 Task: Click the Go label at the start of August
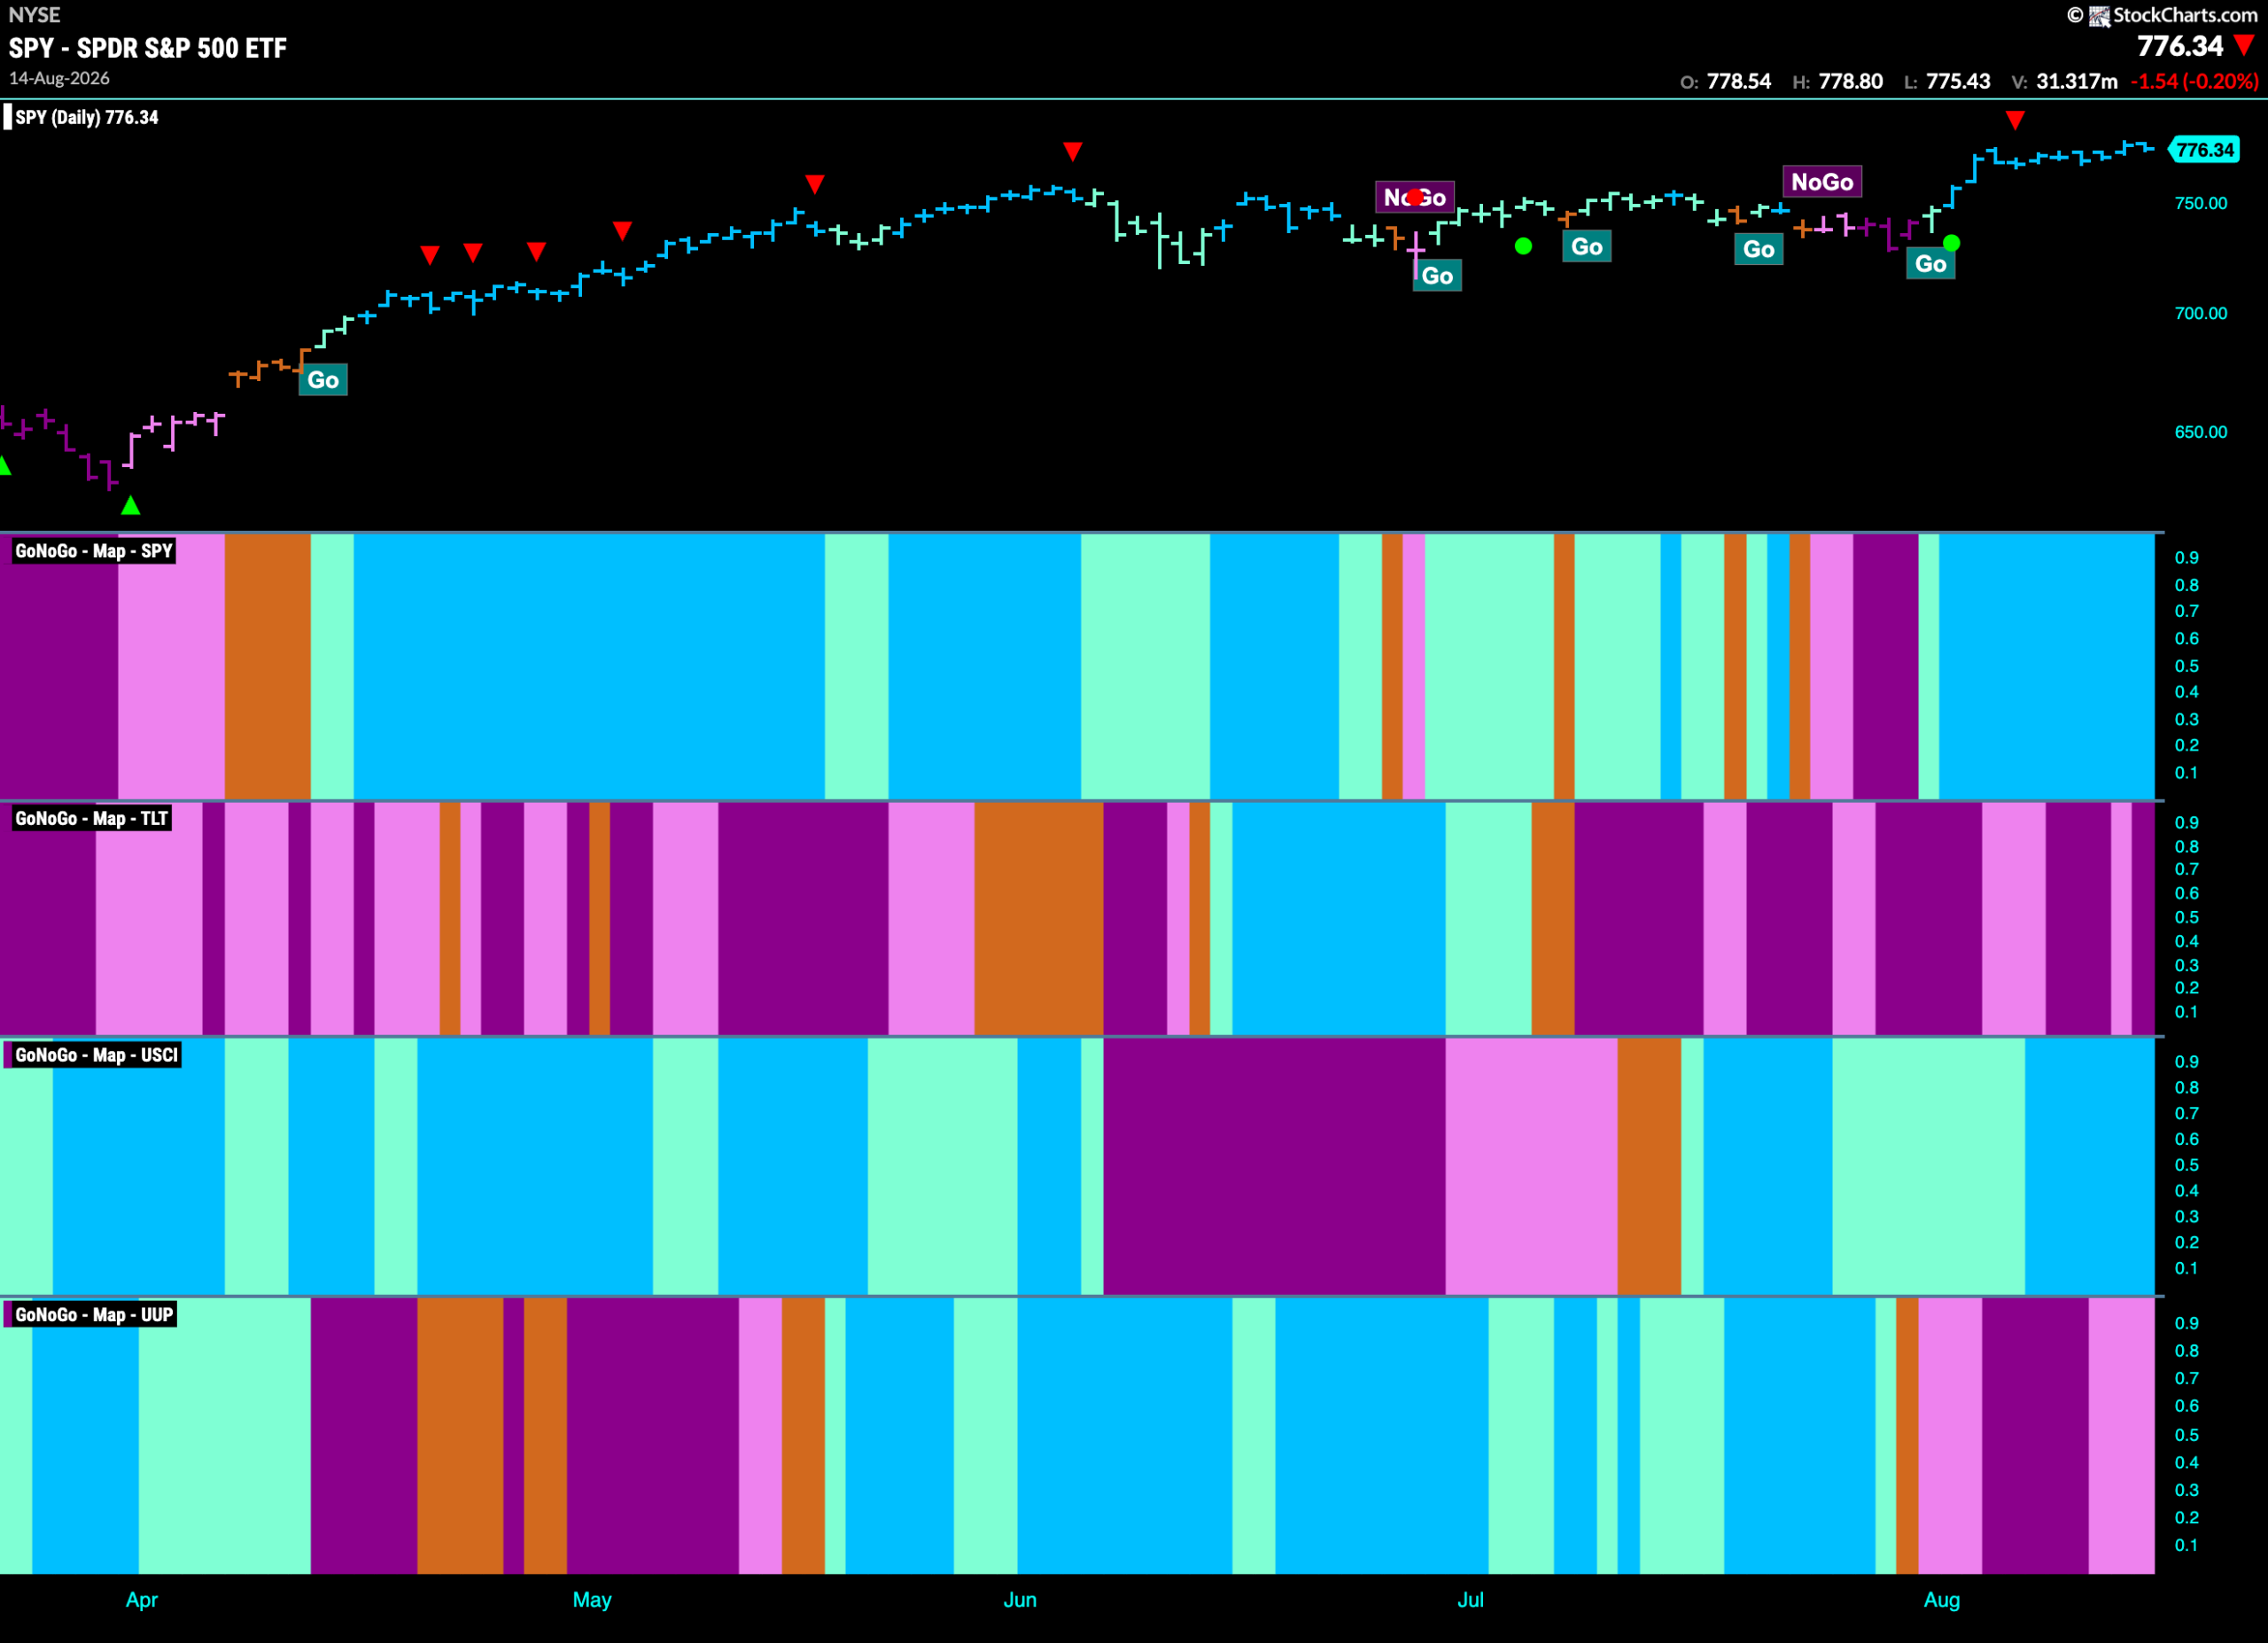click(x=1931, y=264)
